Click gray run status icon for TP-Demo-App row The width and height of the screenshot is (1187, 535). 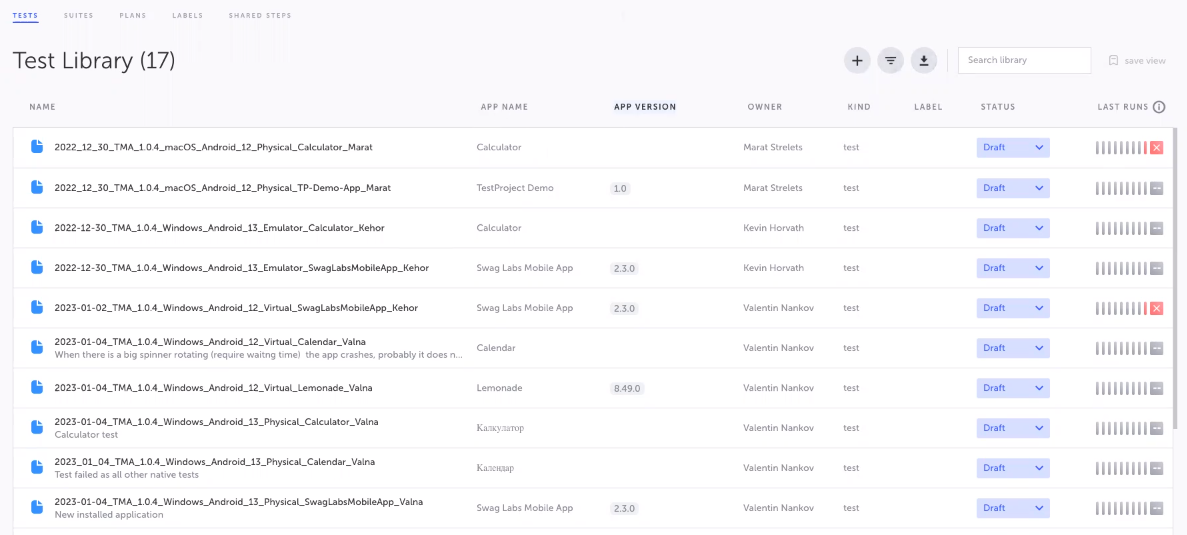click(x=1156, y=188)
